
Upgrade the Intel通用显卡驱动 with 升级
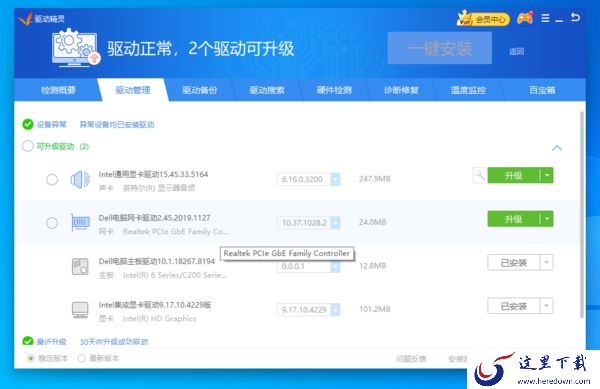point(514,176)
